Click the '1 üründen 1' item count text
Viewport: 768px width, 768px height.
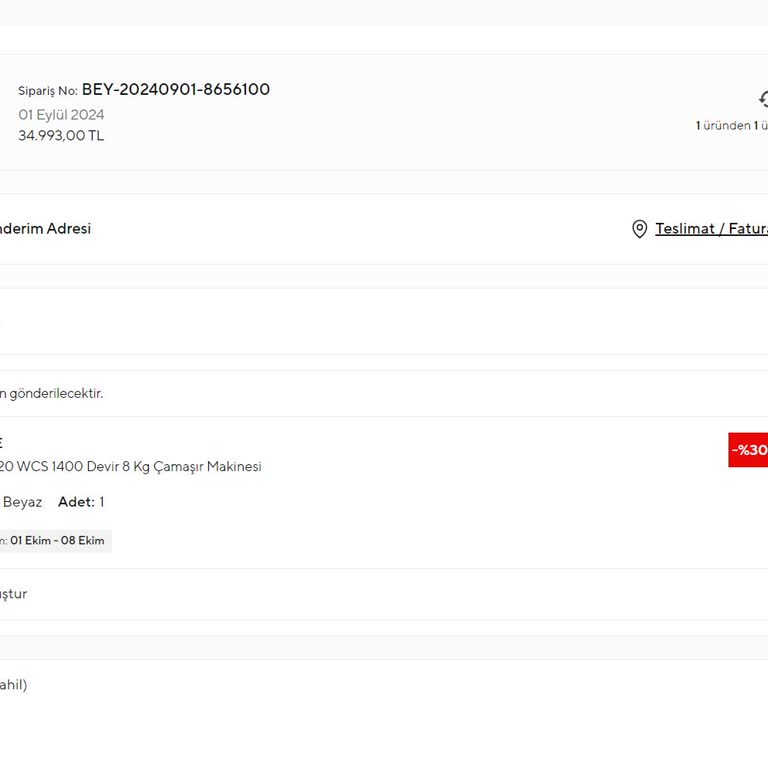(727, 125)
